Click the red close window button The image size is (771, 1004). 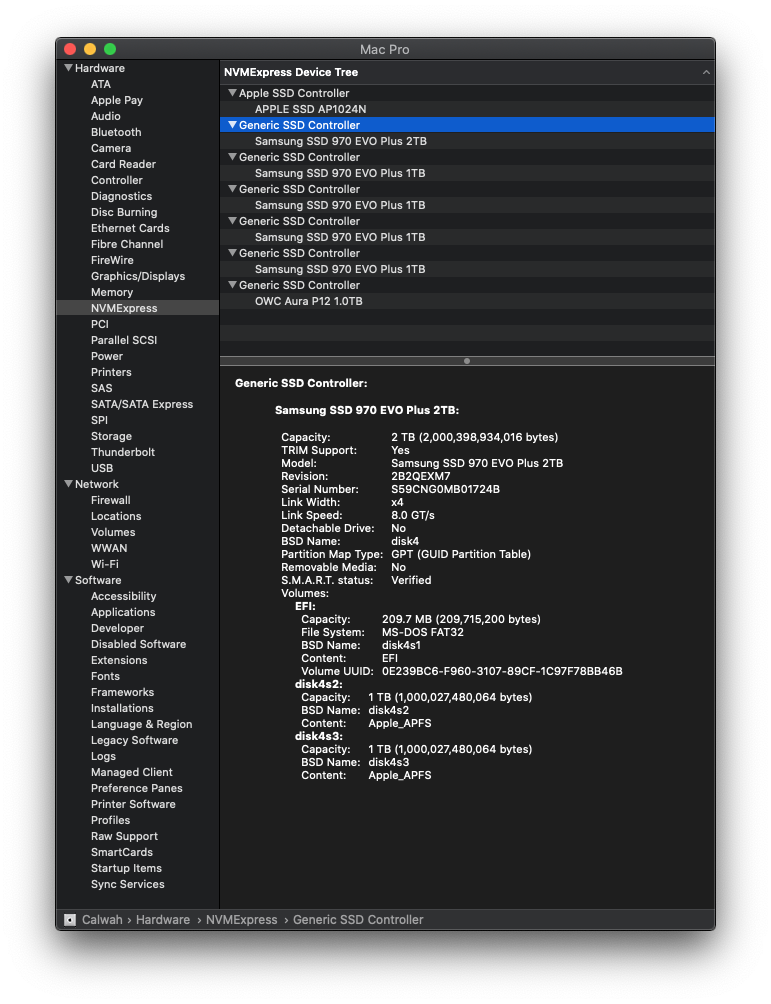tap(70, 49)
